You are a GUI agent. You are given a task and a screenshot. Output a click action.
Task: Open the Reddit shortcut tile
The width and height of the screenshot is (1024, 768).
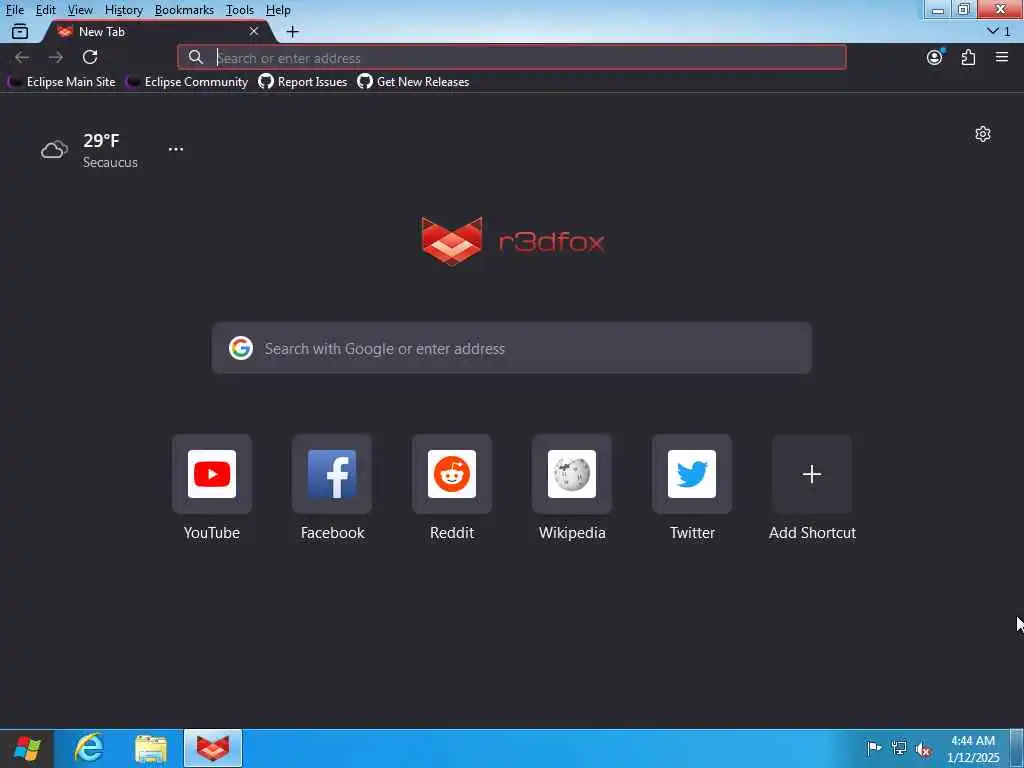(x=452, y=474)
